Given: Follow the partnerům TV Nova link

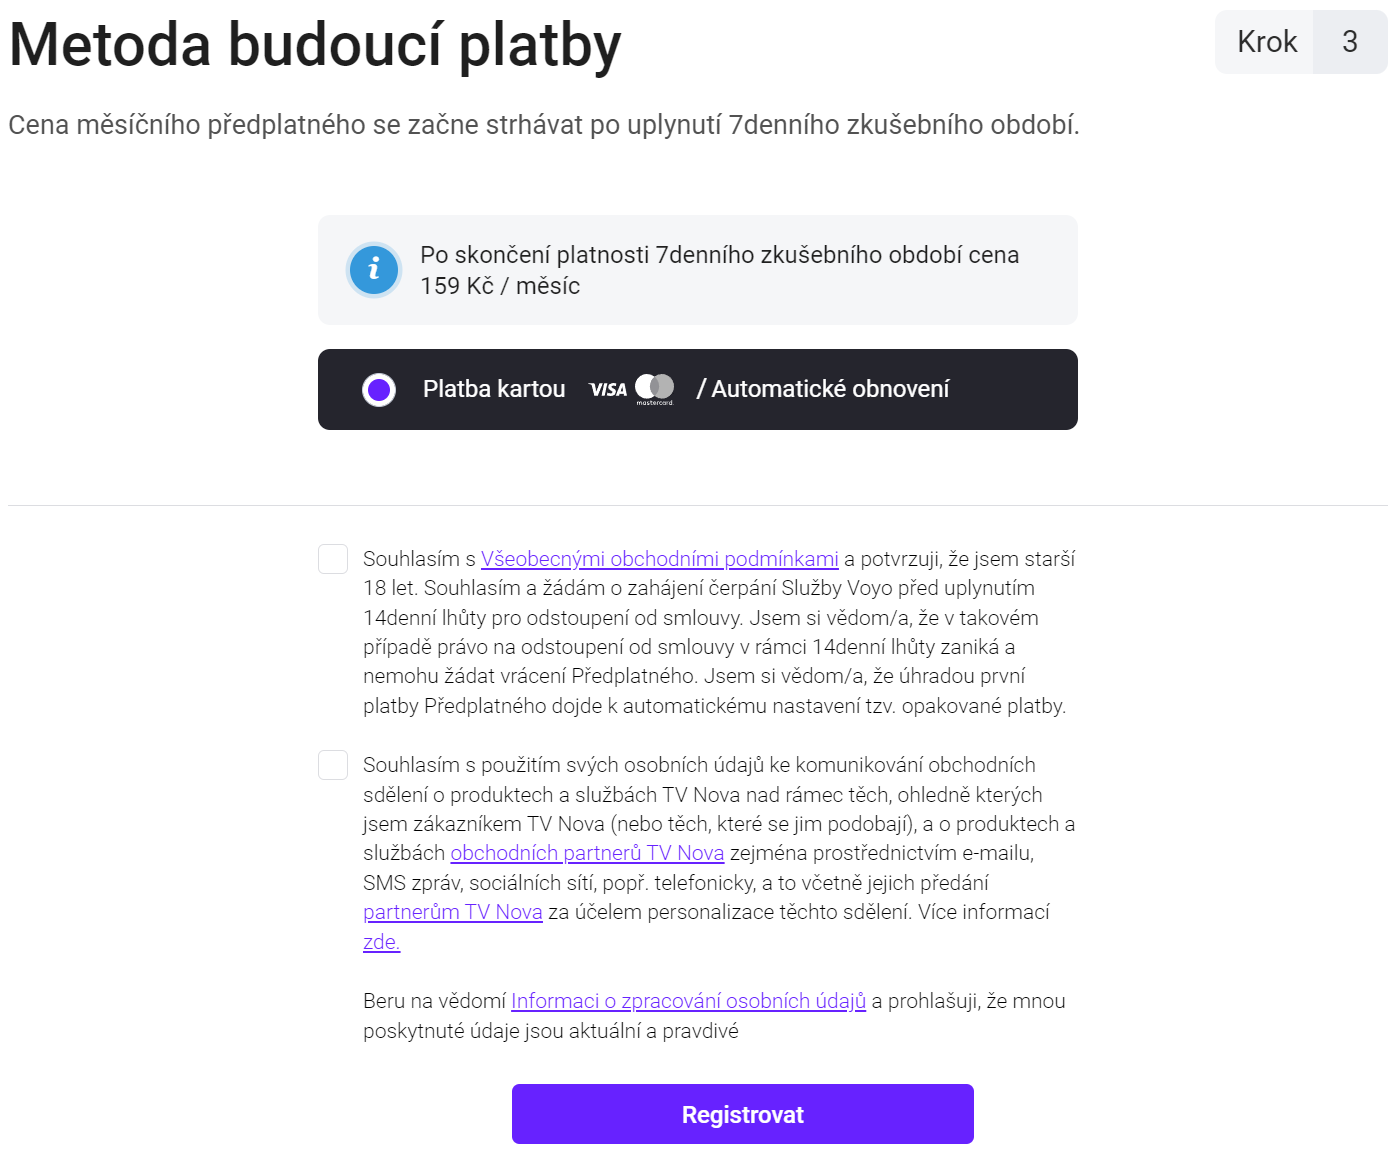Looking at the screenshot, I should 452,912.
